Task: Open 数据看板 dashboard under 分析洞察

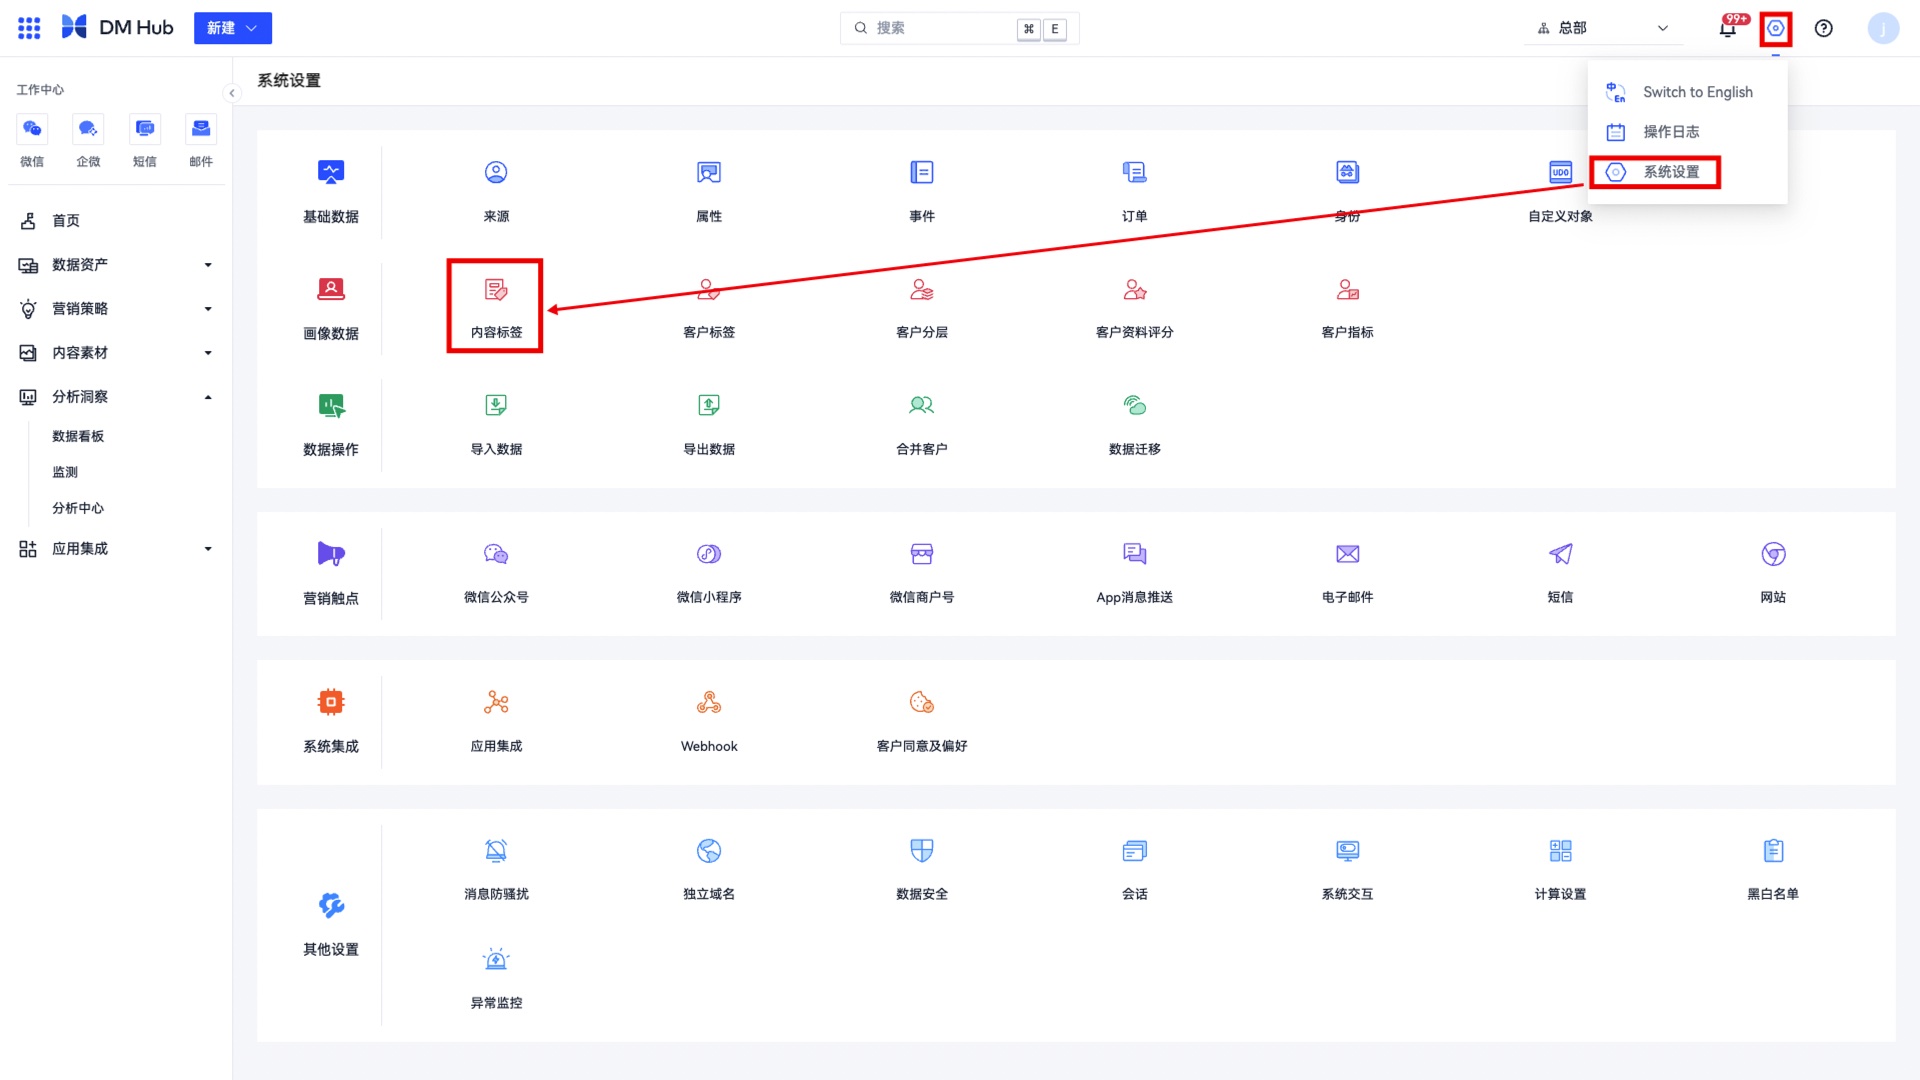Action: [x=78, y=436]
